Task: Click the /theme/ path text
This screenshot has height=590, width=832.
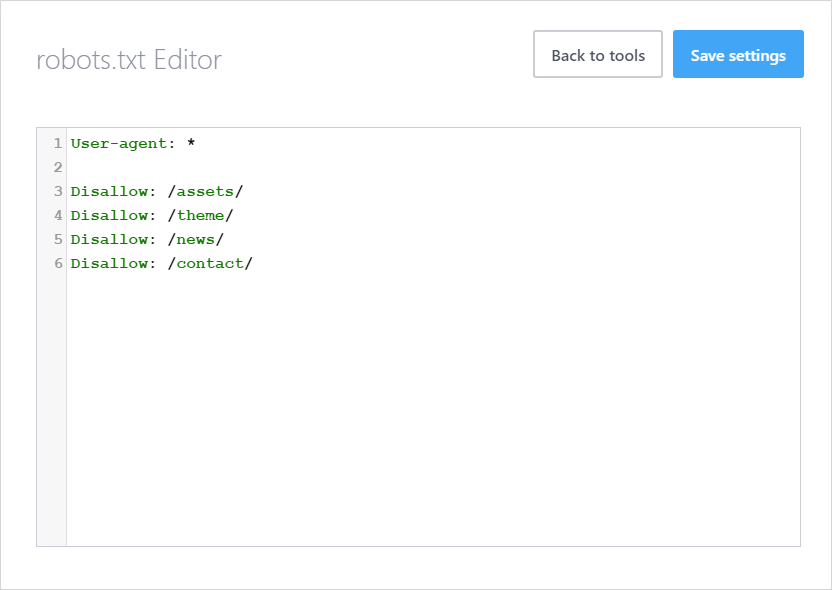Action: [202, 215]
